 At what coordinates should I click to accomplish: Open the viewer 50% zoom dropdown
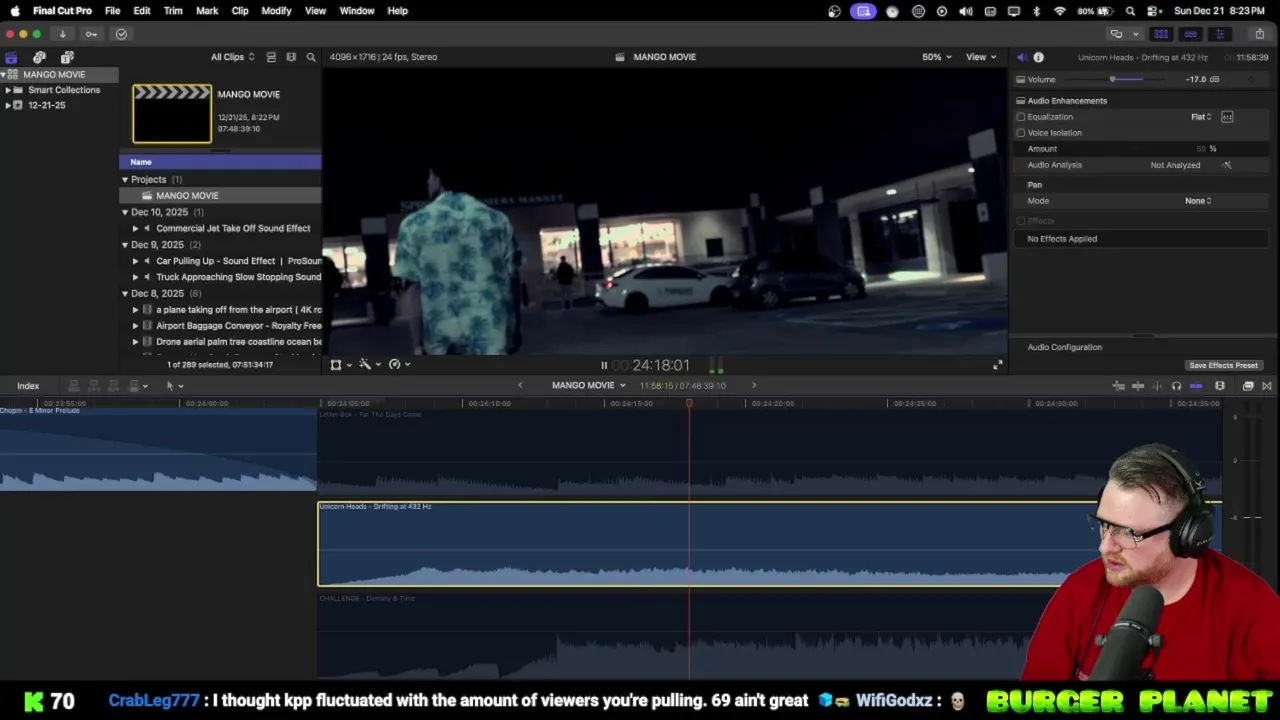[x=936, y=57]
